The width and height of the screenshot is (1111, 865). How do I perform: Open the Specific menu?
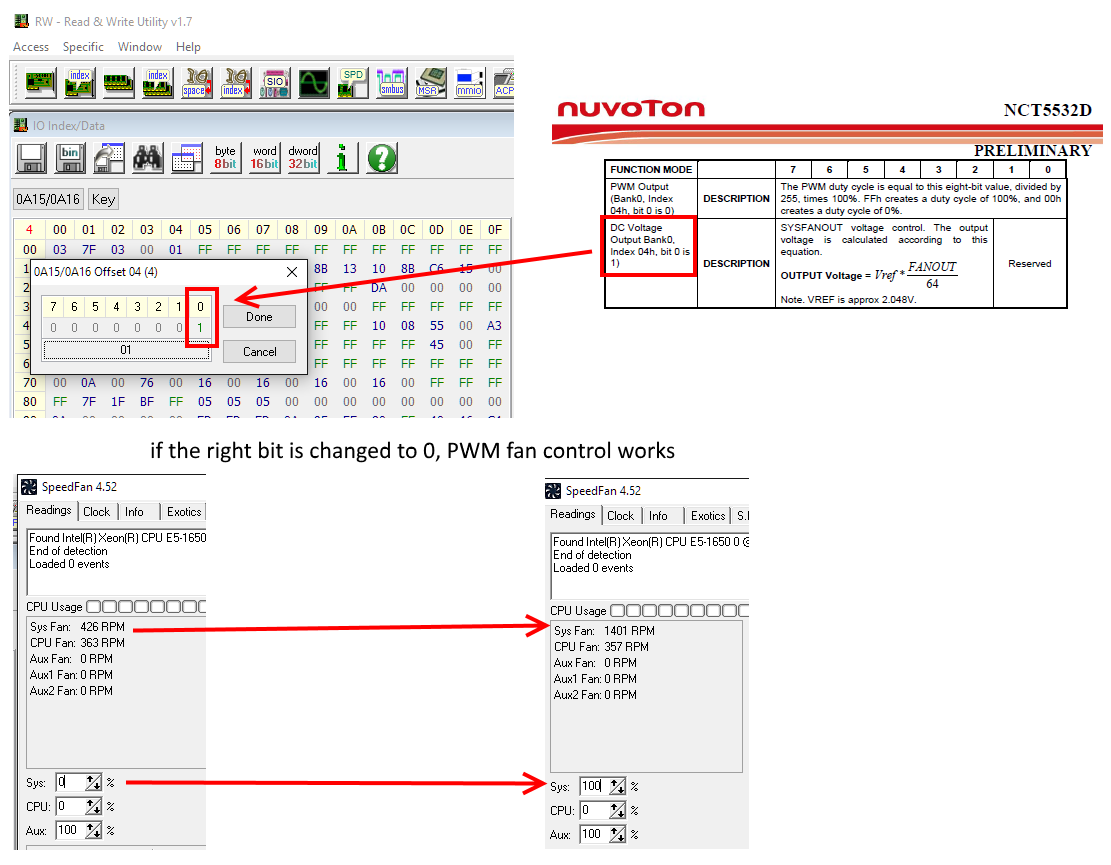tap(83, 47)
